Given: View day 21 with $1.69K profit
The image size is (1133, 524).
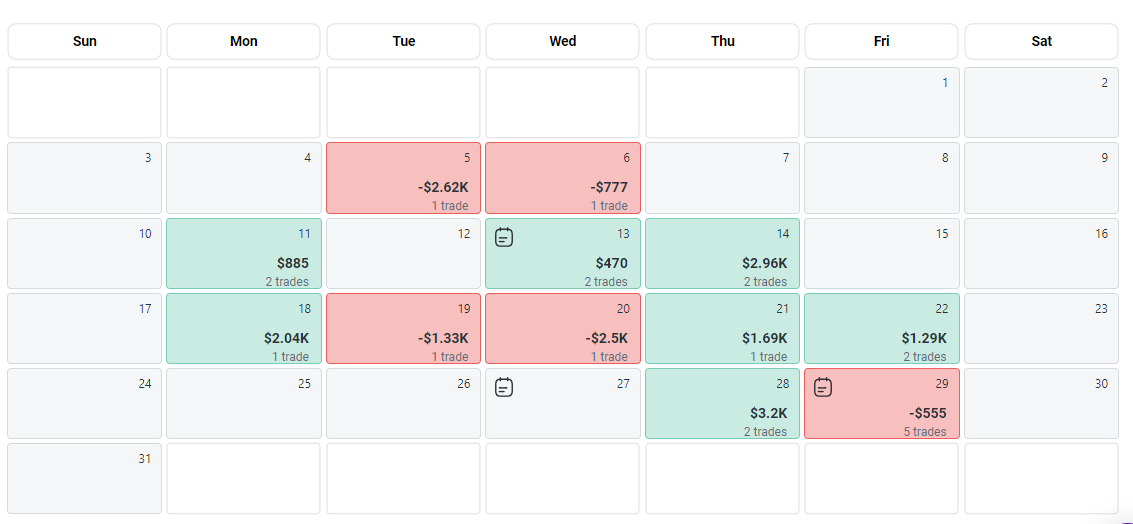Looking at the screenshot, I should [722, 329].
